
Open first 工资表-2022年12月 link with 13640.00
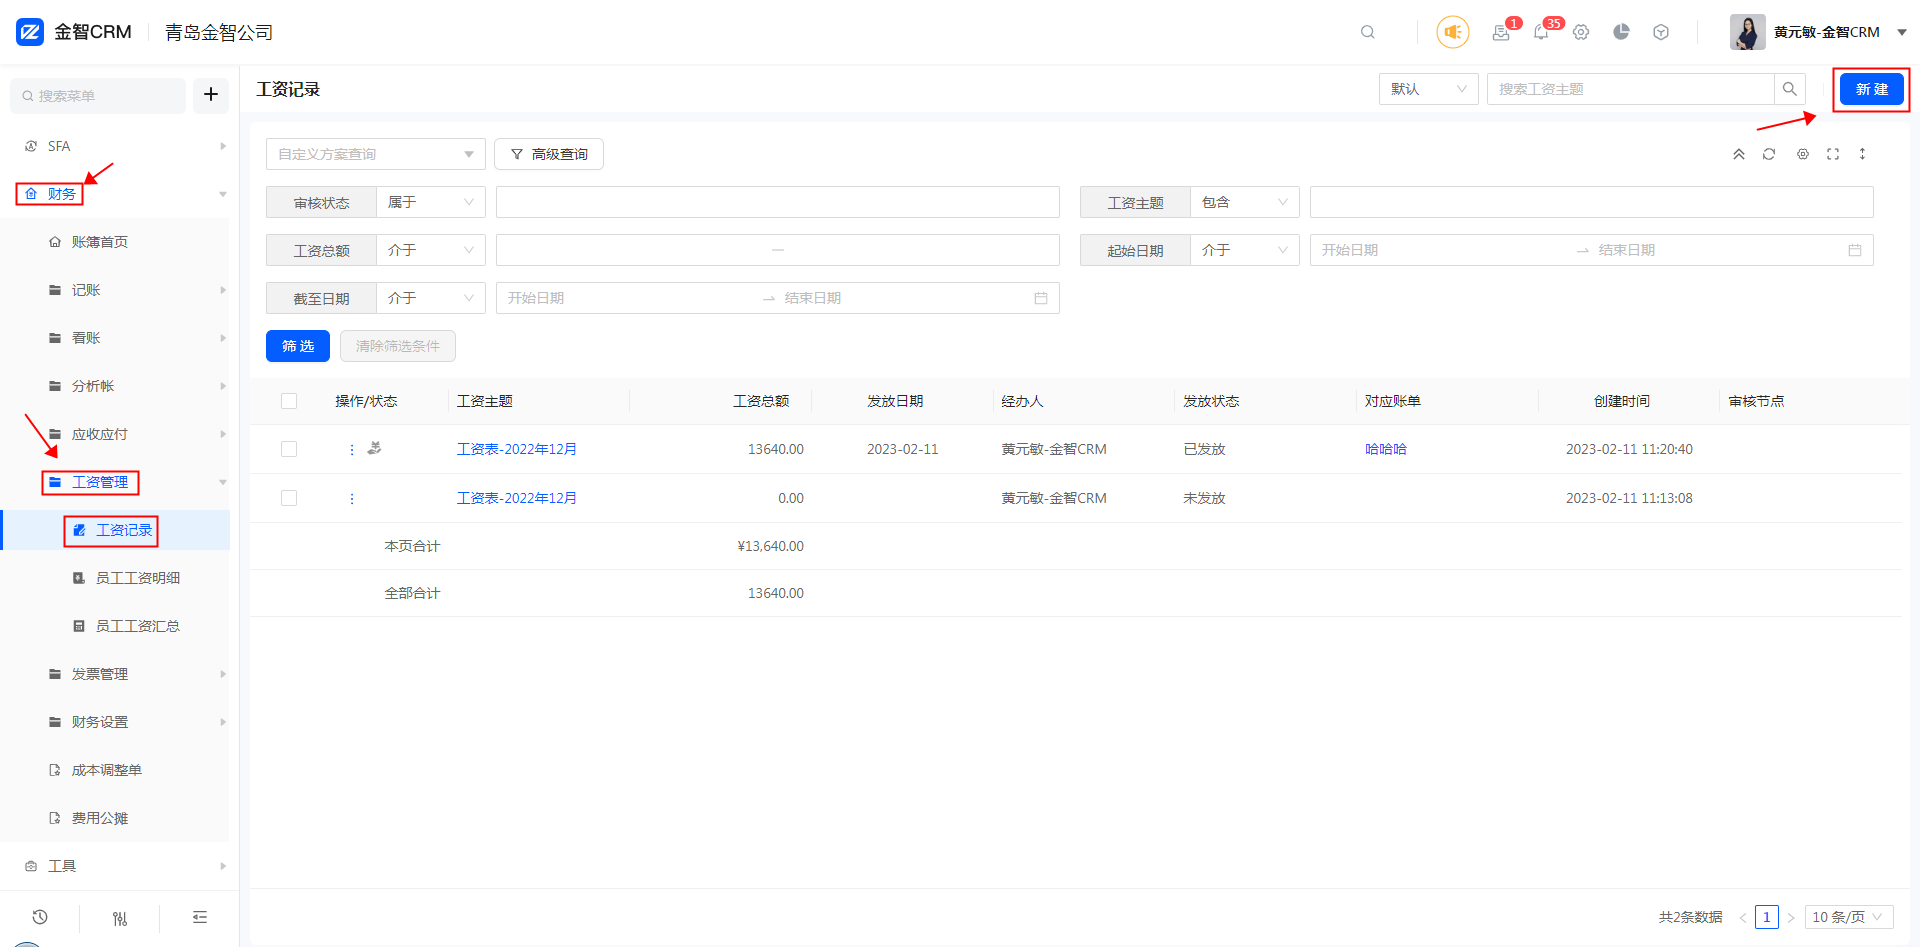[x=517, y=449]
